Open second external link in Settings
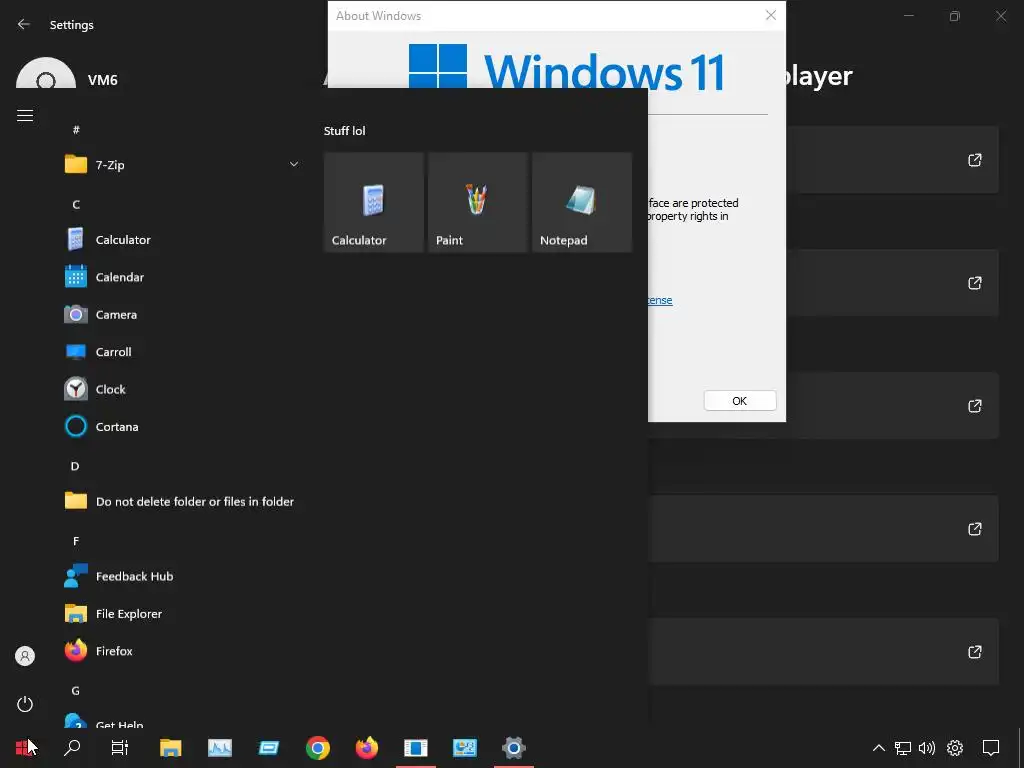Viewport: 1024px width, 768px height. (974, 283)
